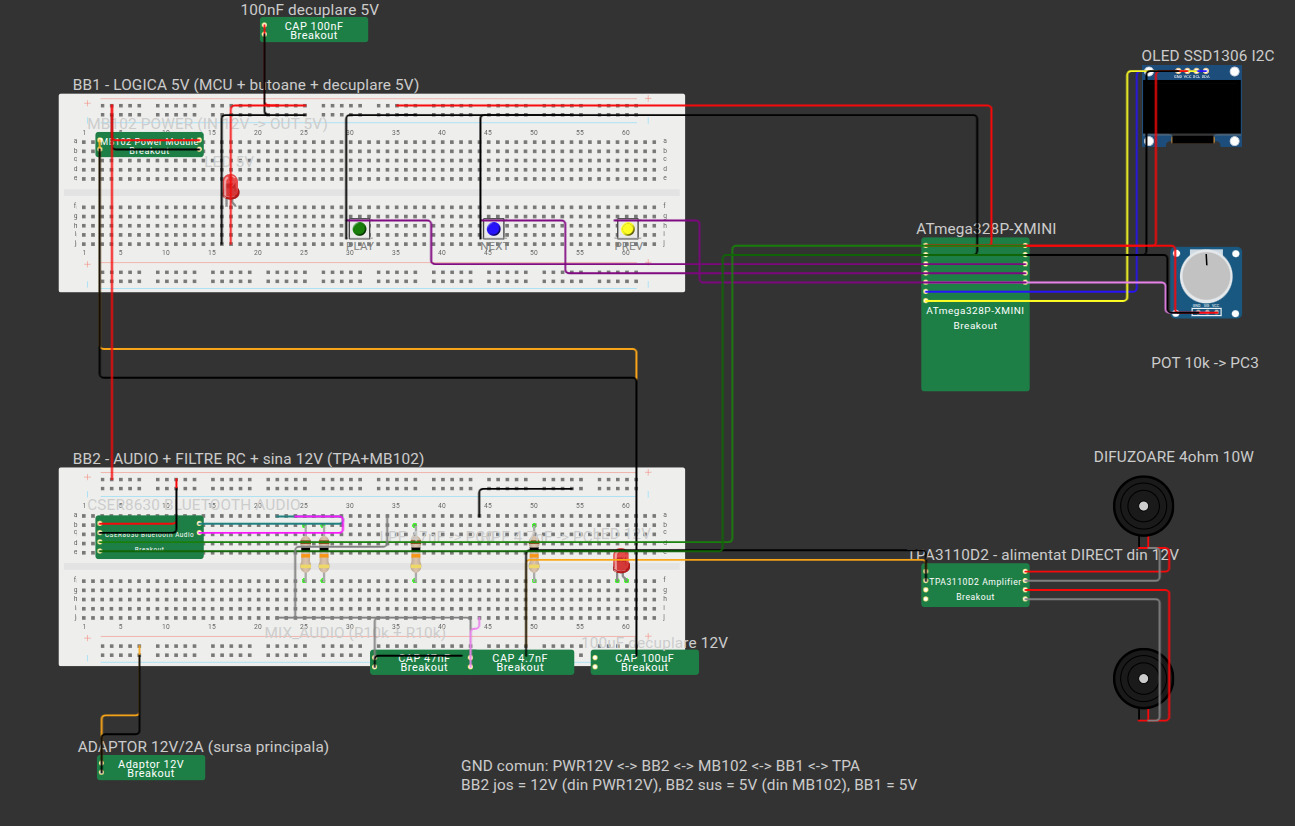
Task: Select the Adaptor 12V Breakout
Action: pyautogui.click(x=151, y=768)
